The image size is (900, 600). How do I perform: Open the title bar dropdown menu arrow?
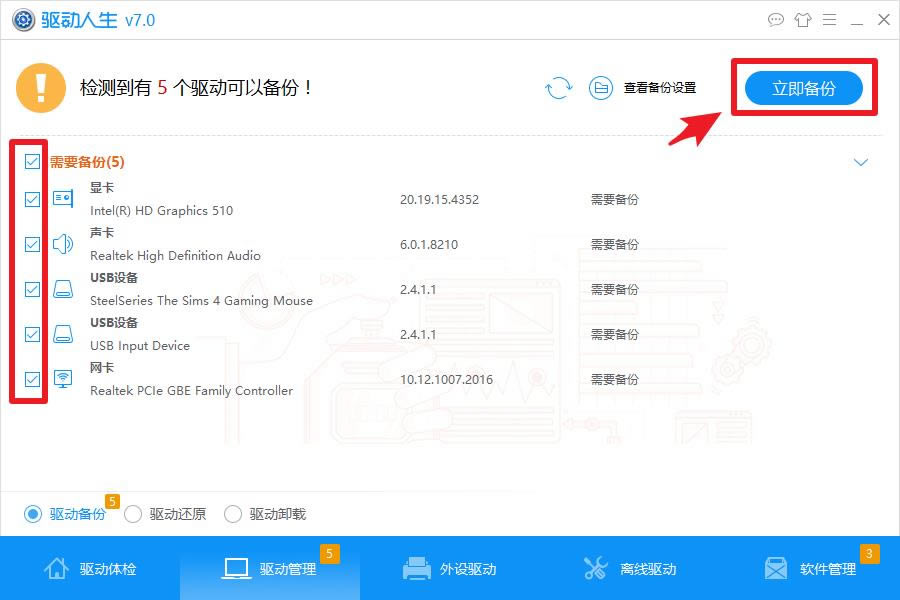[829, 20]
